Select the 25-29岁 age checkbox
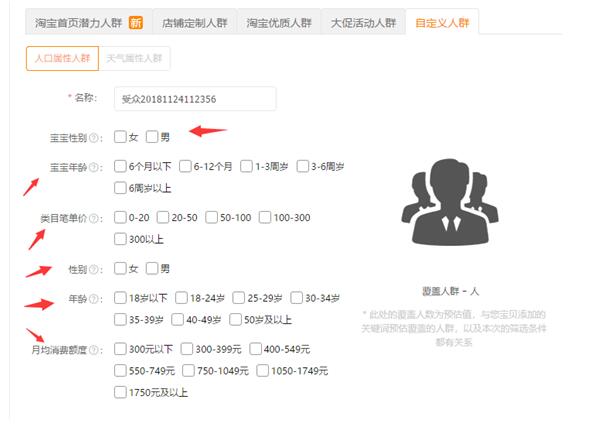Image resolution: width=593 pixels, height=437 pixels. [x=239, y=298]
